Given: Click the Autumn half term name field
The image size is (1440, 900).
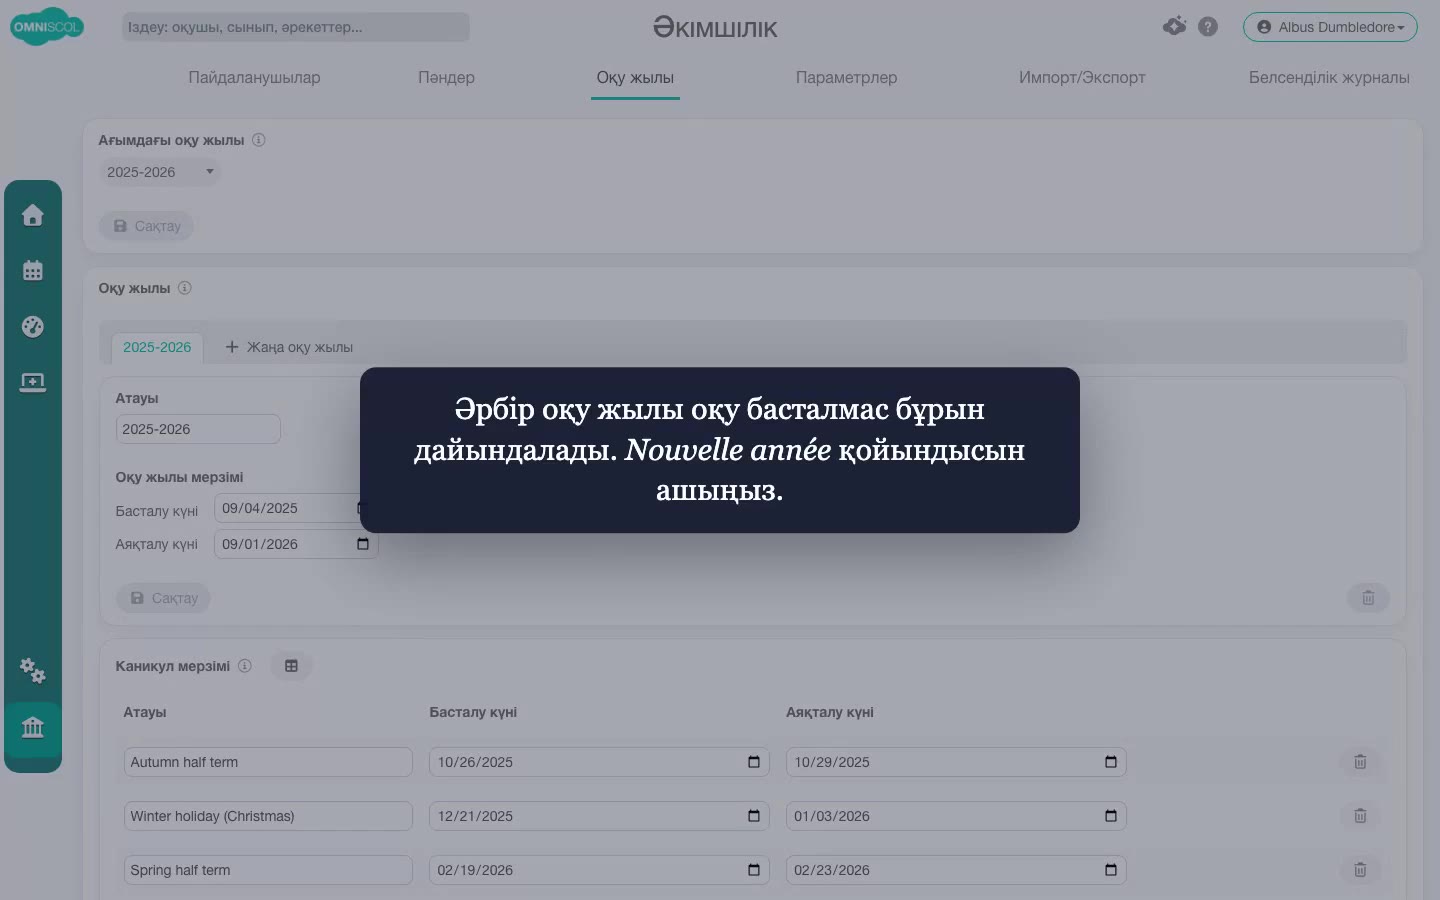Looking at the screenshot, I should (x=268, y=762).
